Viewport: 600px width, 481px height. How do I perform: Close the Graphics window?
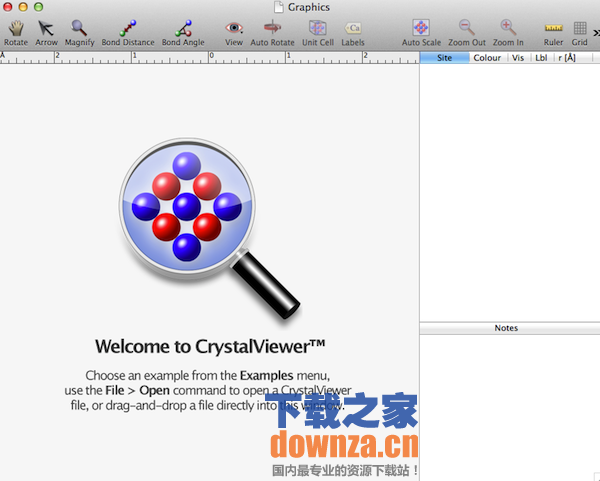[x=8, y=7]
